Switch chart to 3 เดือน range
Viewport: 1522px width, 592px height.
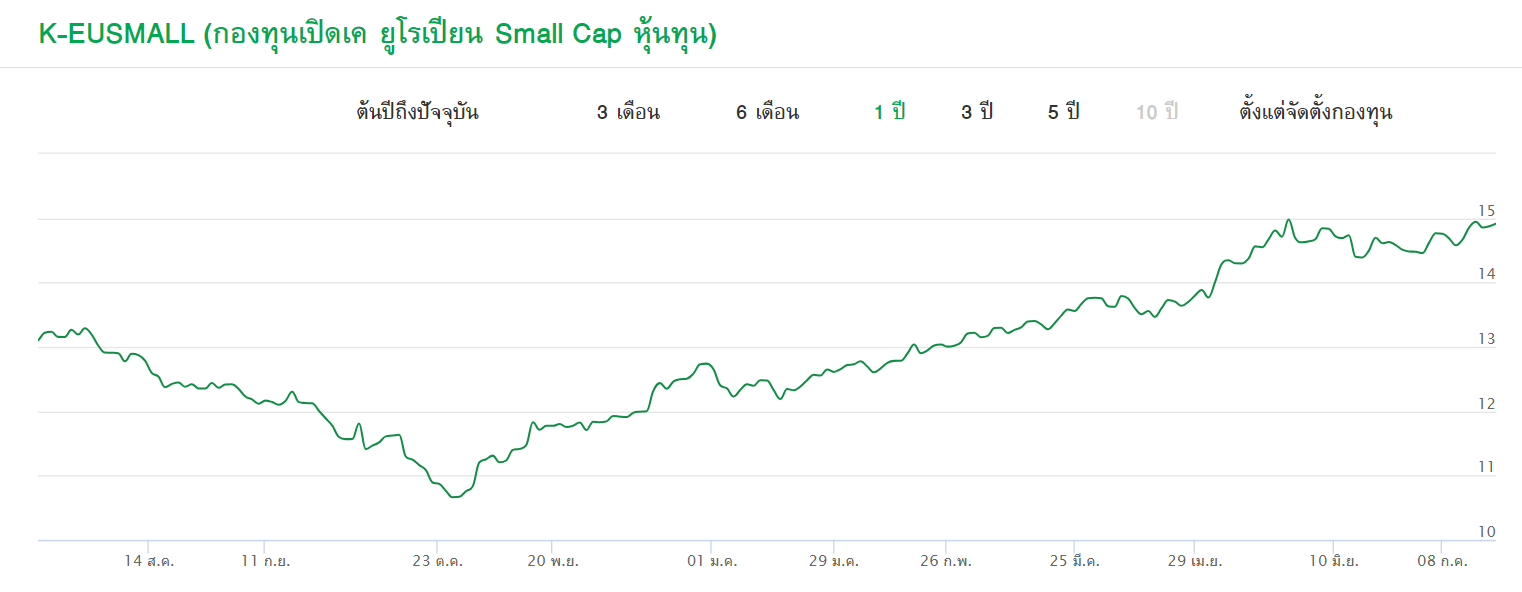628,112
